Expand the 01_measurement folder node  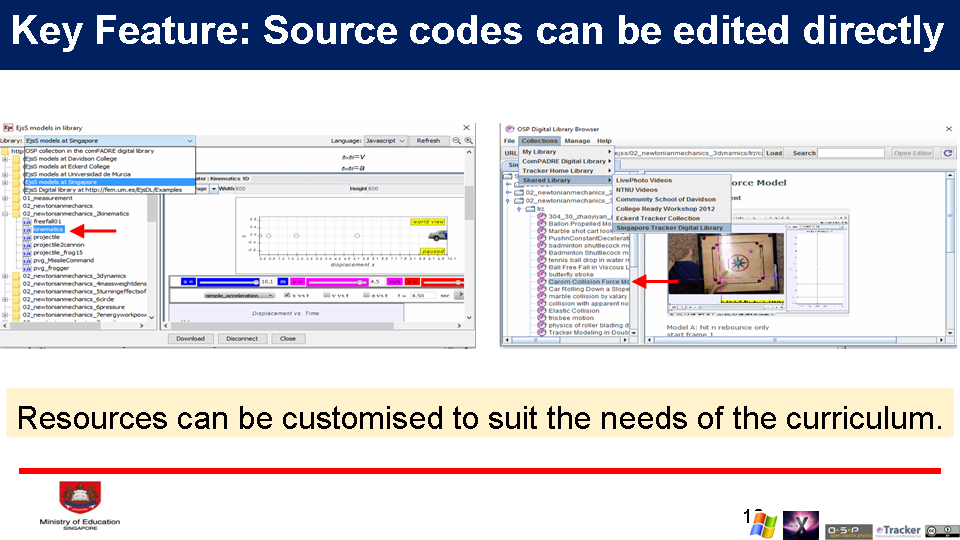[x=5, y=198]
